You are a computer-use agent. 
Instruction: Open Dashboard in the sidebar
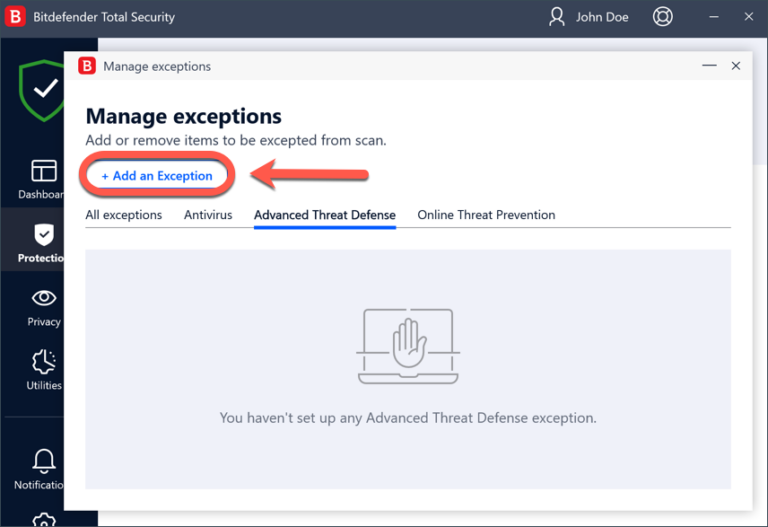point(41,180)
